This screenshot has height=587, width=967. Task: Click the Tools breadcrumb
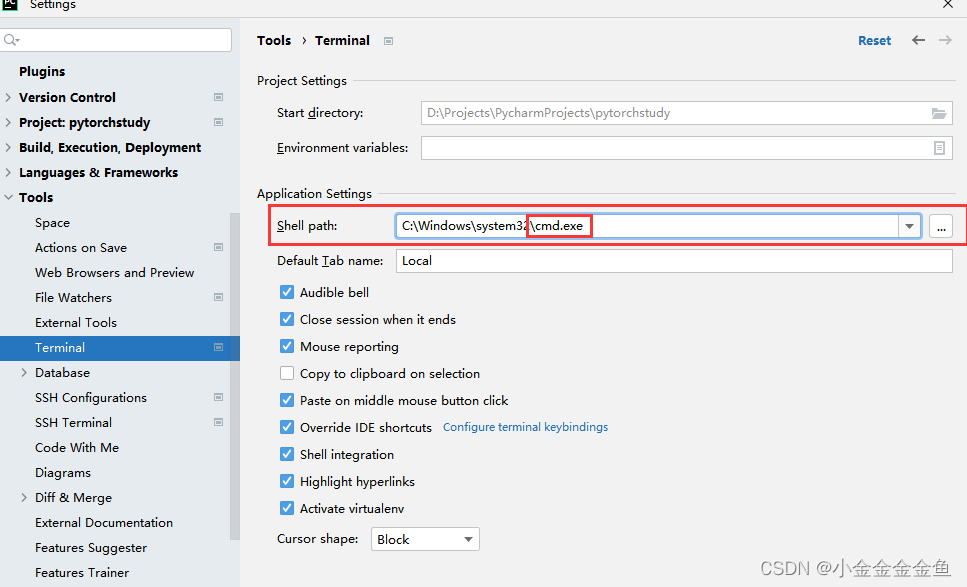[x=274, y=41]
